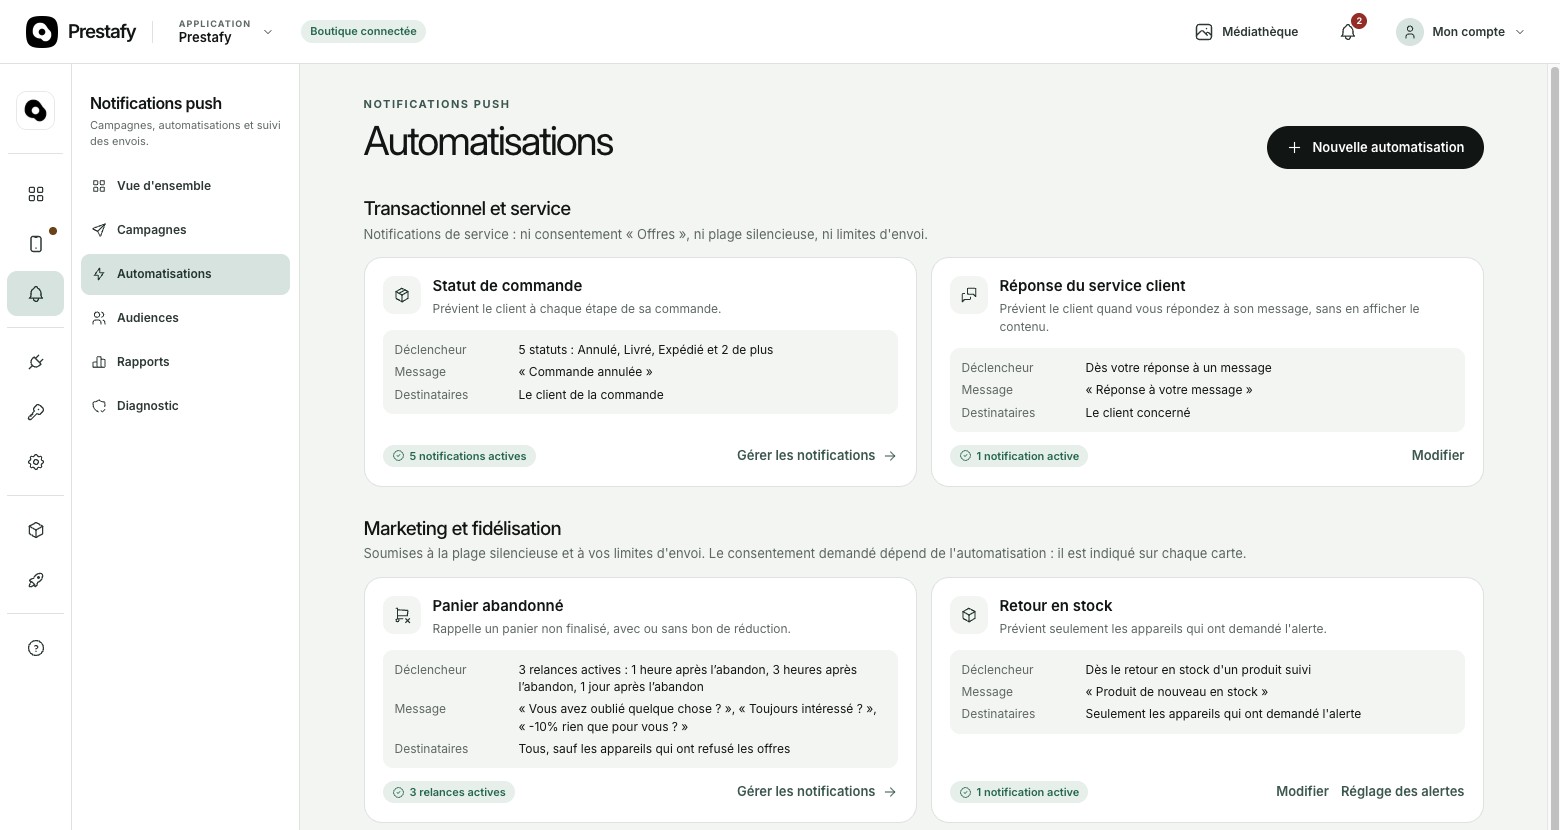Viewport: 1560px width, 830px height.
Task: Click Nouvelle automatisation button
Action: [x=1375, y=147]
